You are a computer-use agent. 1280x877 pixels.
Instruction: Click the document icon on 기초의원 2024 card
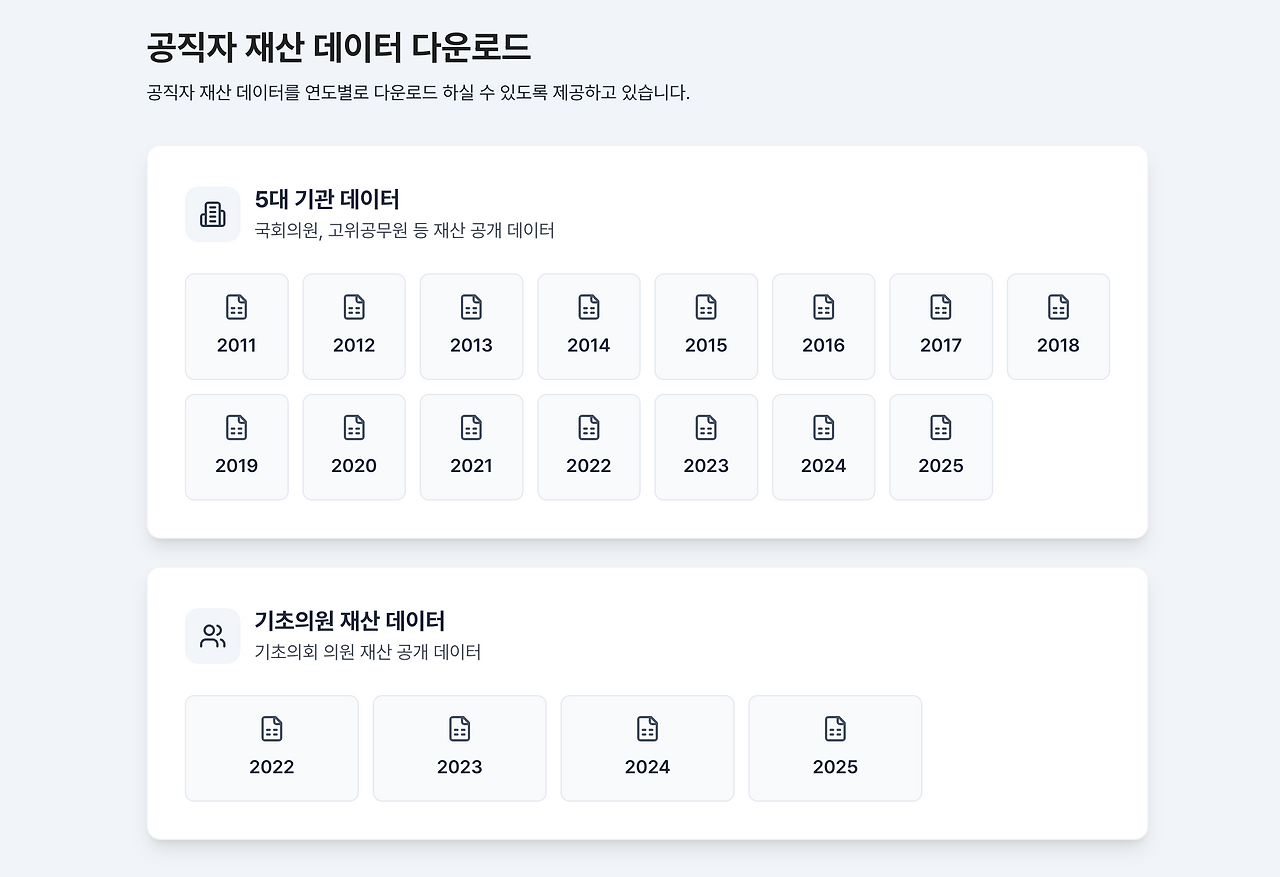point(647,727)
